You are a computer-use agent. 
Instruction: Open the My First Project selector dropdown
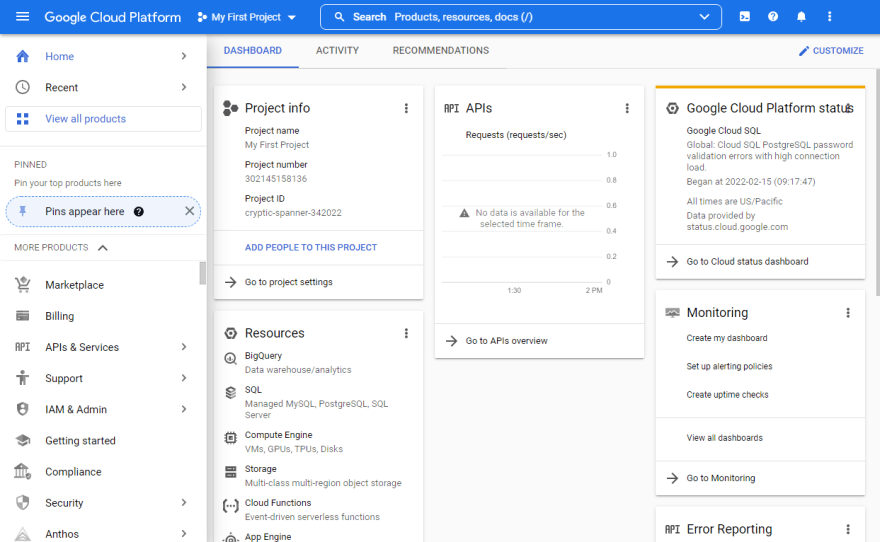pos(246,17)
